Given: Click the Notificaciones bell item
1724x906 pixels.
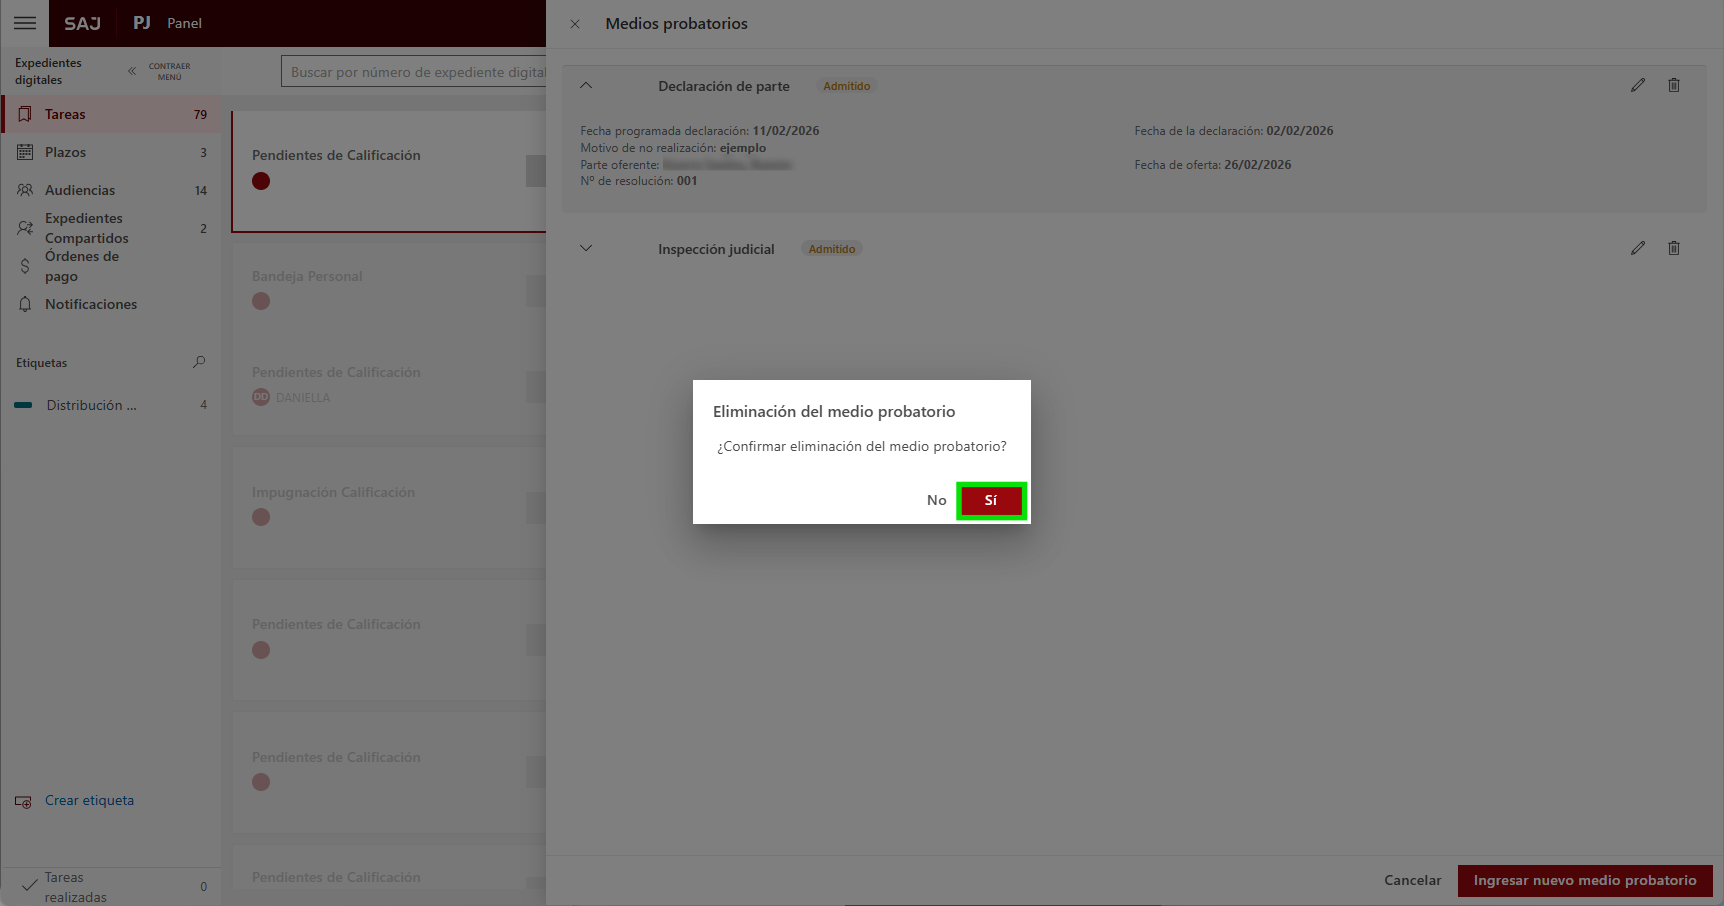Looking at the screenshot, I should [90, 305].
